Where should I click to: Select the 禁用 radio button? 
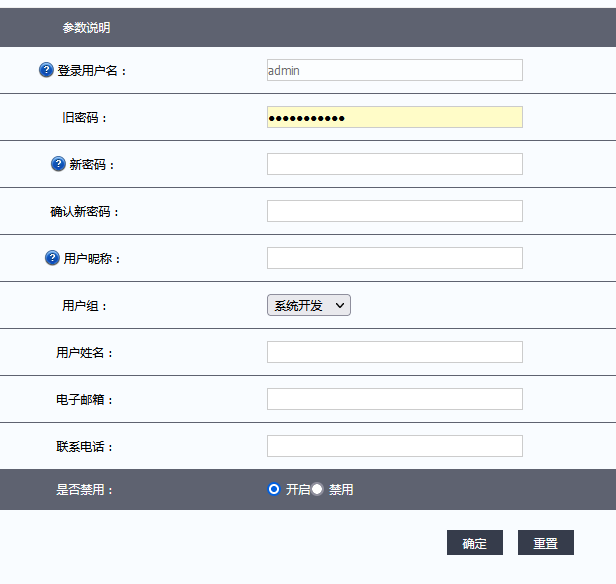[317, 489]
